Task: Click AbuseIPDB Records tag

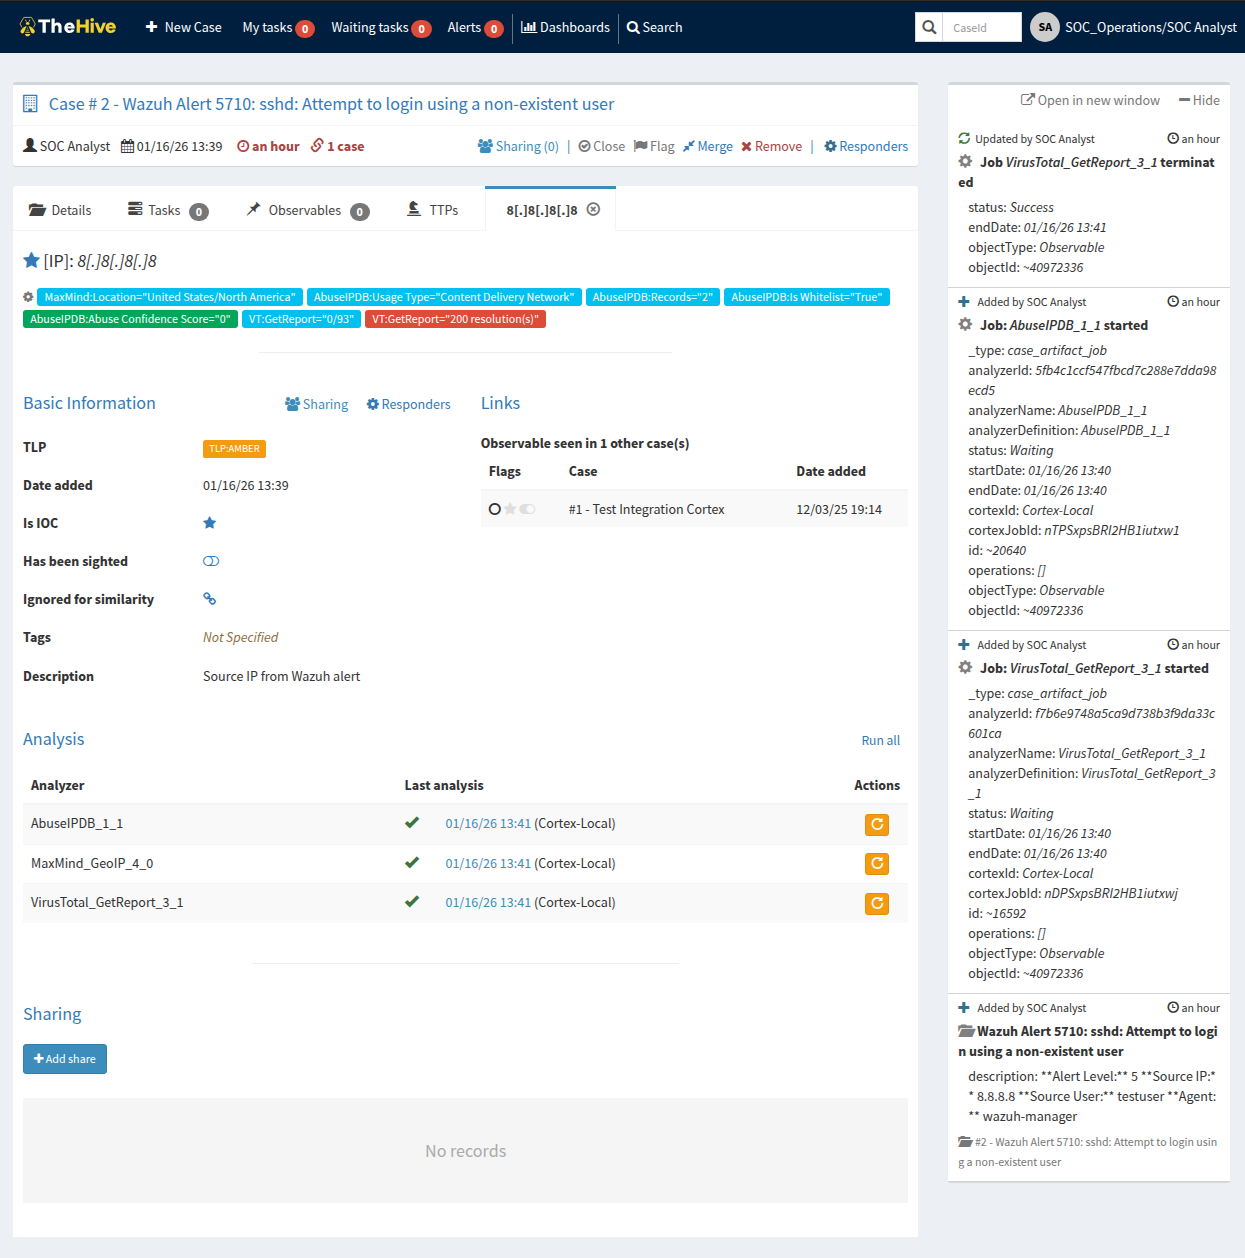Action: (x=653, y=297)
